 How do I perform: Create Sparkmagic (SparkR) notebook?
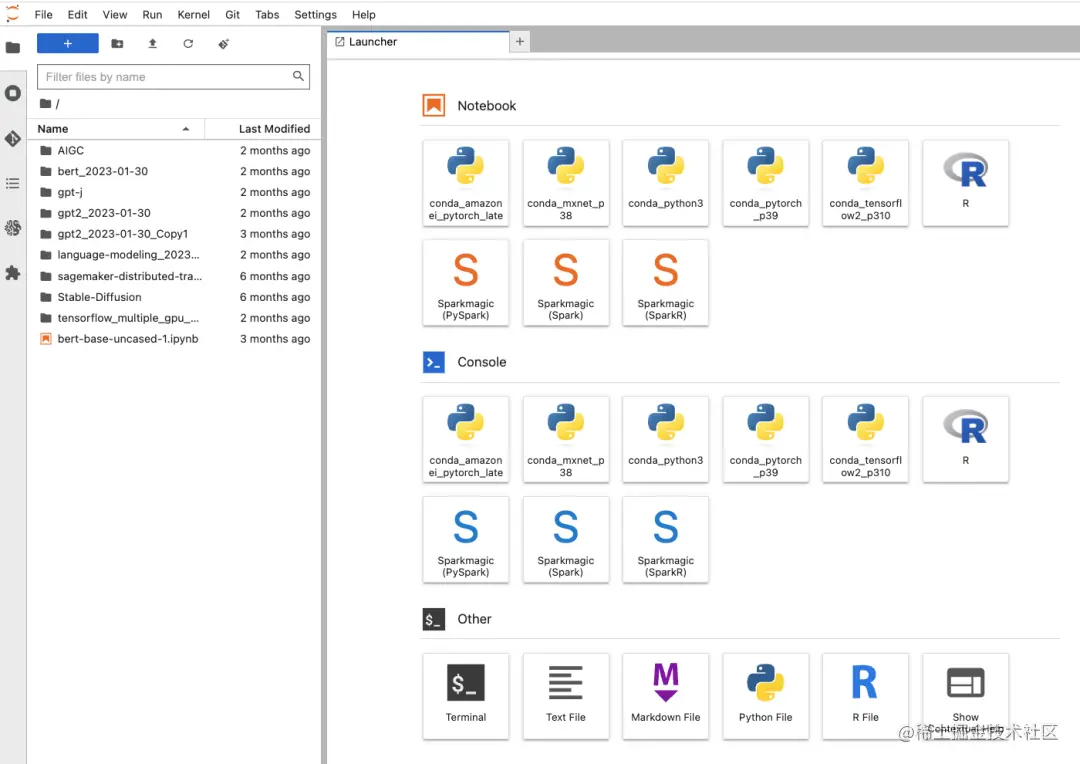(665, 283)
